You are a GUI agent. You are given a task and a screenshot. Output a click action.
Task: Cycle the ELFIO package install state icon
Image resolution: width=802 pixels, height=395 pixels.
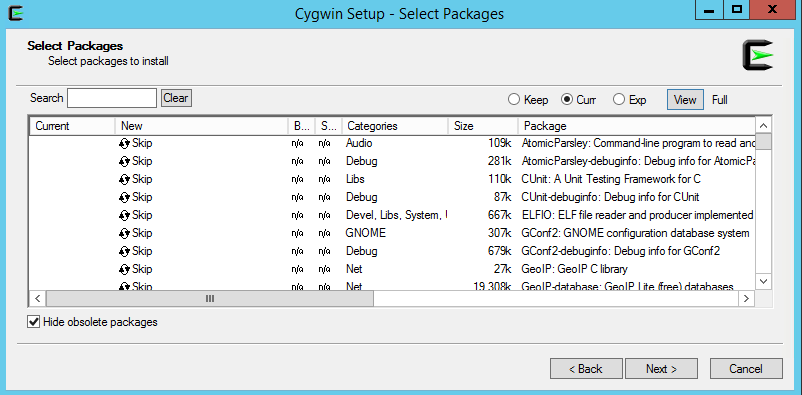click(124, 215)
